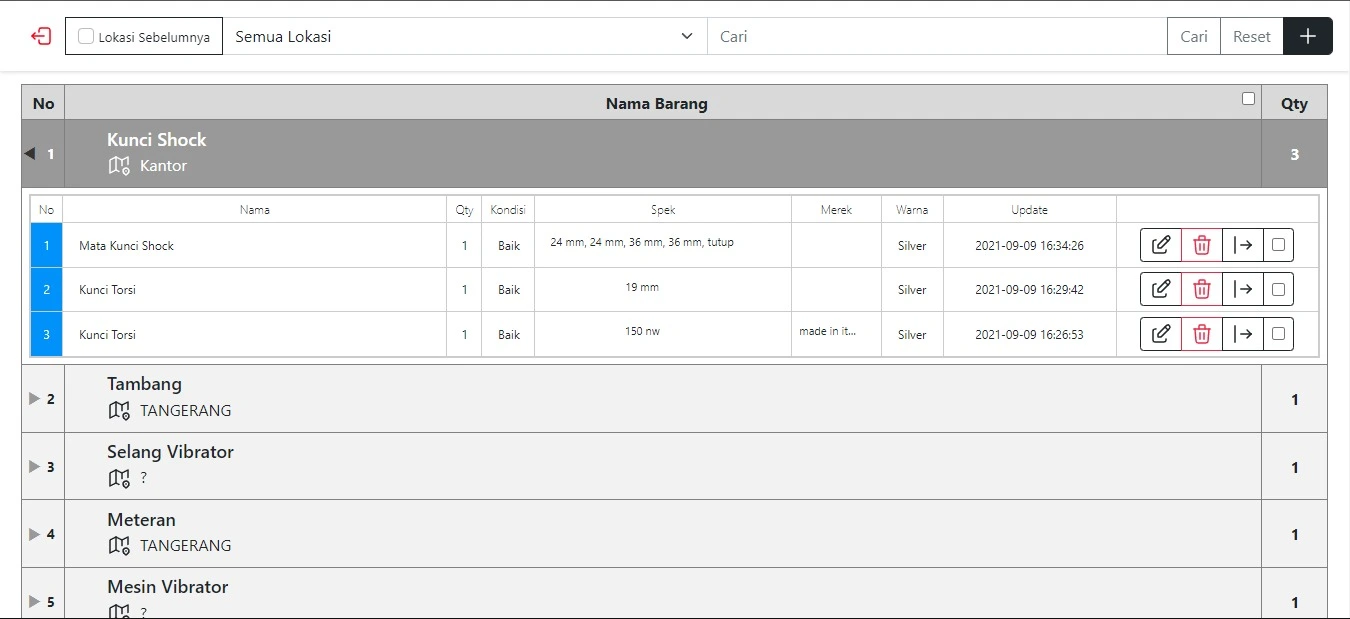Tick the checkbox for Mata Kunci Shock
This screenshot has height=619, width=1350.
tap(1278, 245)
